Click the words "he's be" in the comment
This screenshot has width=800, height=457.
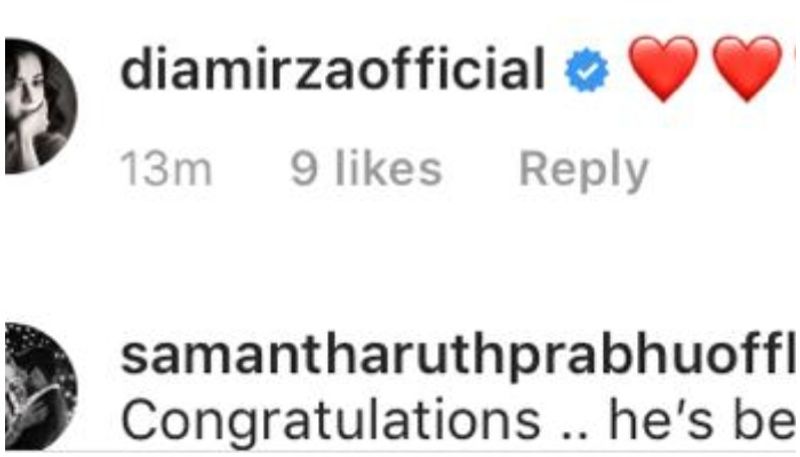click(702, 421)
